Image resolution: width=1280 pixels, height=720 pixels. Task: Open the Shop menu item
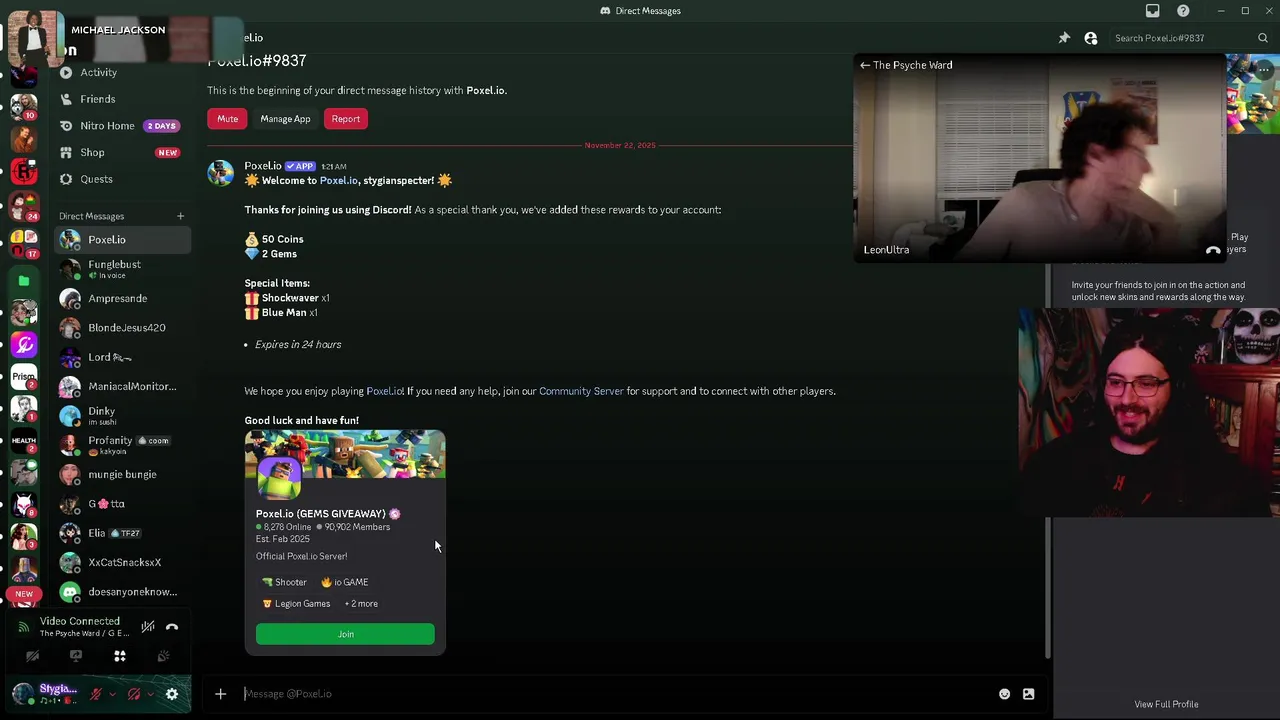122,152
